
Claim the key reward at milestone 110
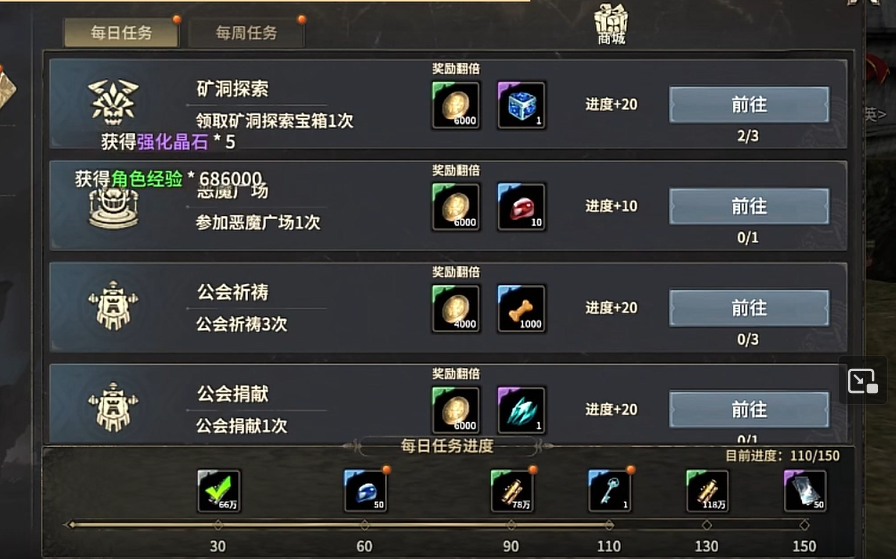click(610, 490)
